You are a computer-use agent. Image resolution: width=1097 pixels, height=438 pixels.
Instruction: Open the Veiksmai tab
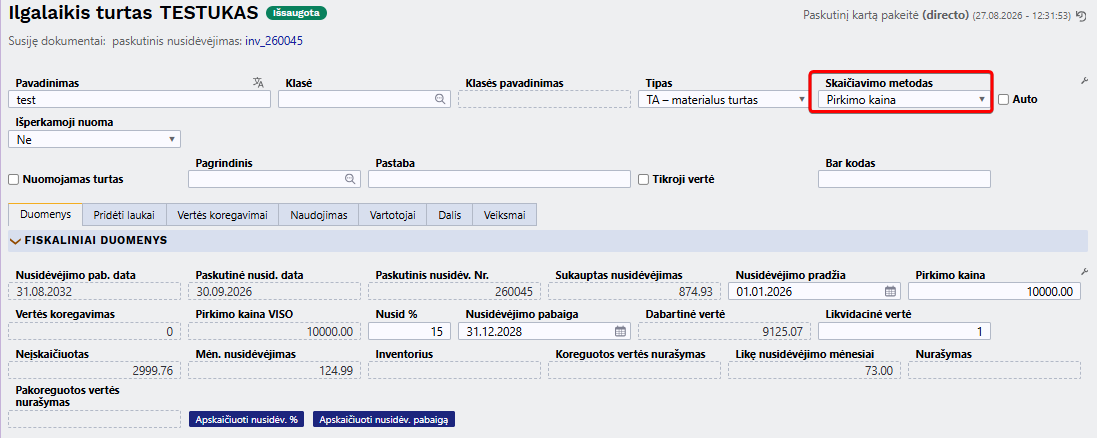tap(504, 215)
